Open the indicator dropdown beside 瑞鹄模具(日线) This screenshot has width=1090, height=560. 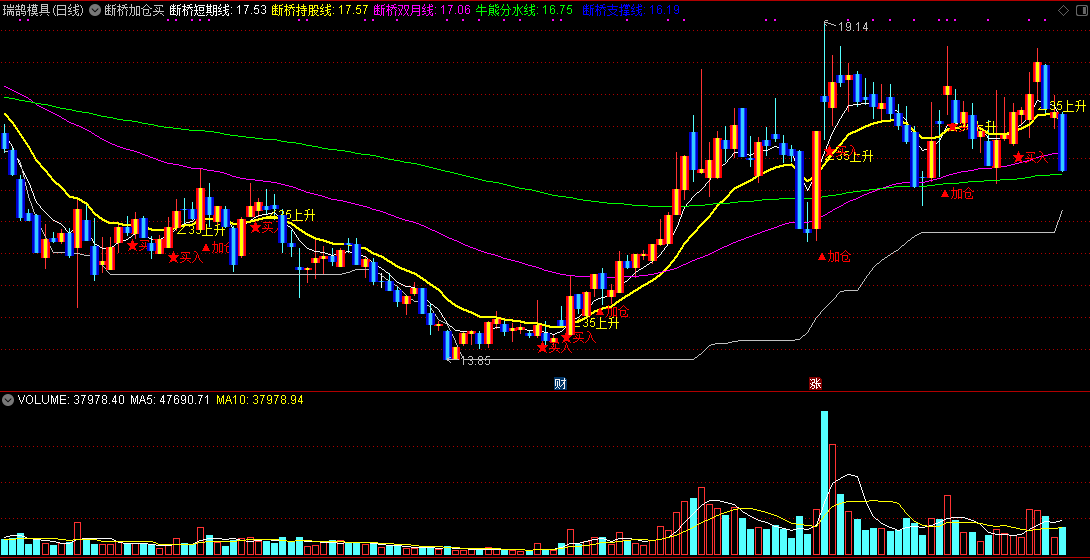coord(95,10)
